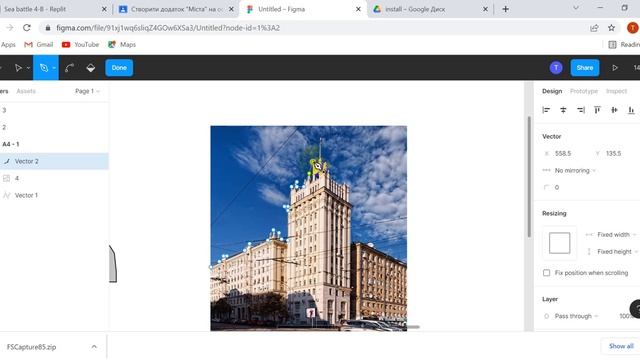Click the Show all downloads button

(x=620, y=346)
